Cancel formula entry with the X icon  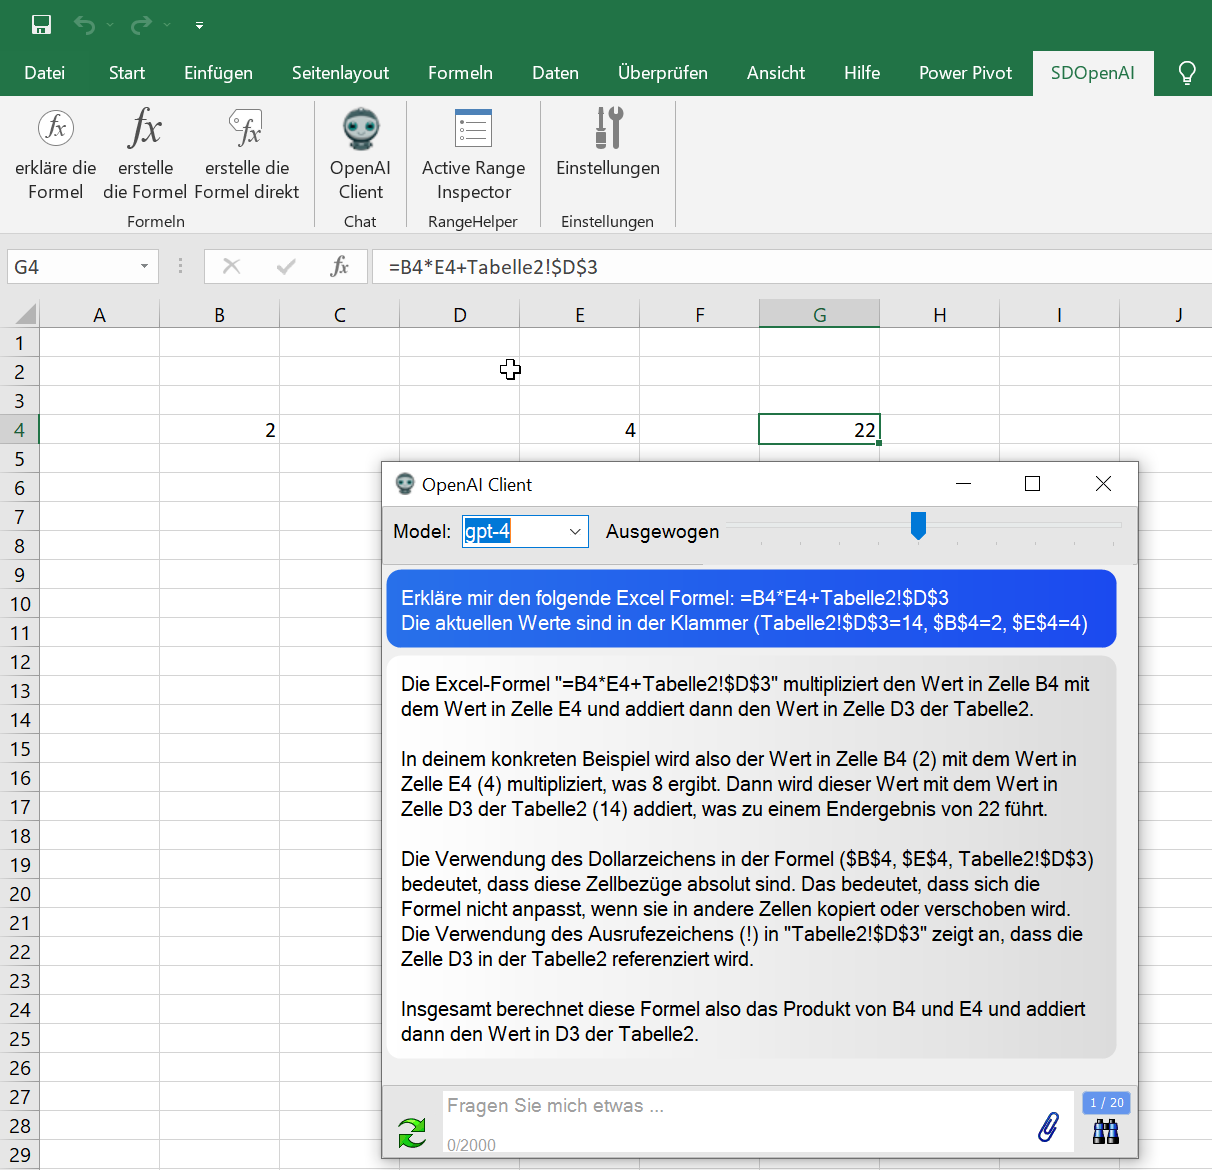[231, 266]
